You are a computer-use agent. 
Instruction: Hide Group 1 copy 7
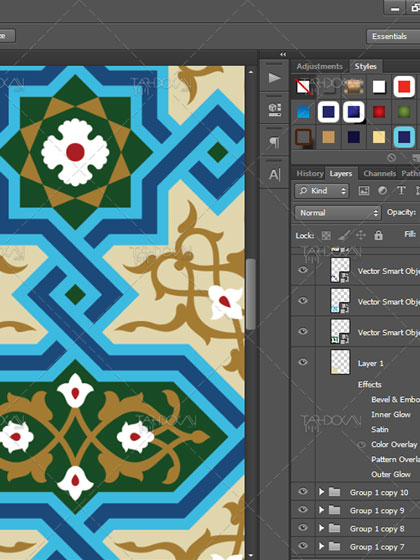tap(303, 546)
